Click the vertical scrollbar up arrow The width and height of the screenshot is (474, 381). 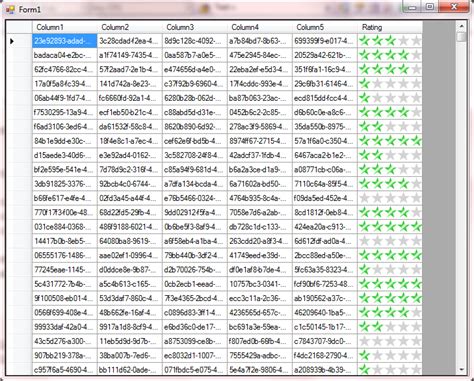pos(462,26)
